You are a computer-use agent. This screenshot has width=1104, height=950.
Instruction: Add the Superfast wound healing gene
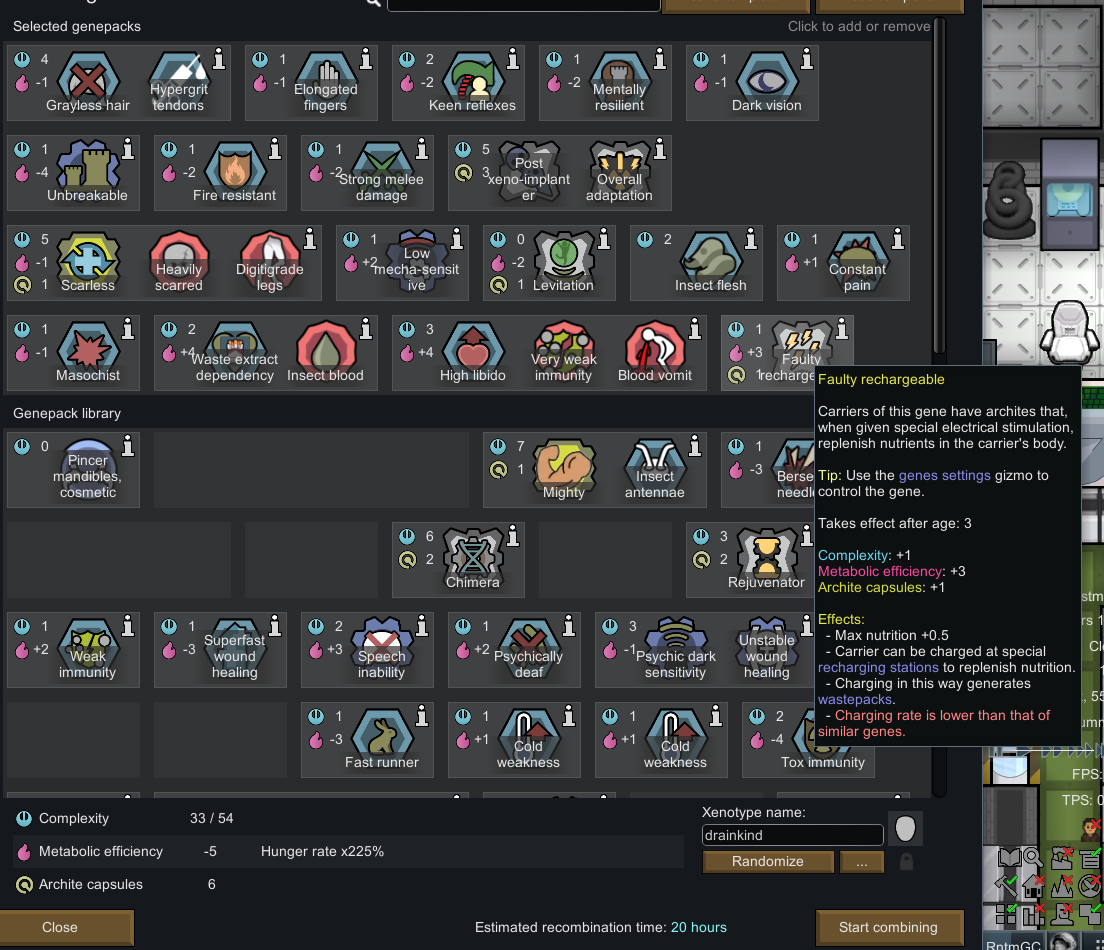(235, 650)
